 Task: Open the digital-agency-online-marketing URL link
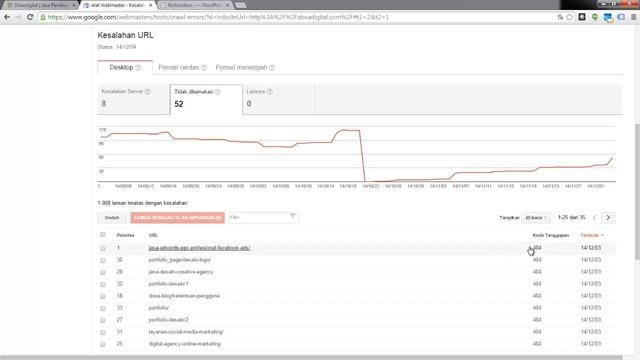pyautogui.click(x=184, y=344)
